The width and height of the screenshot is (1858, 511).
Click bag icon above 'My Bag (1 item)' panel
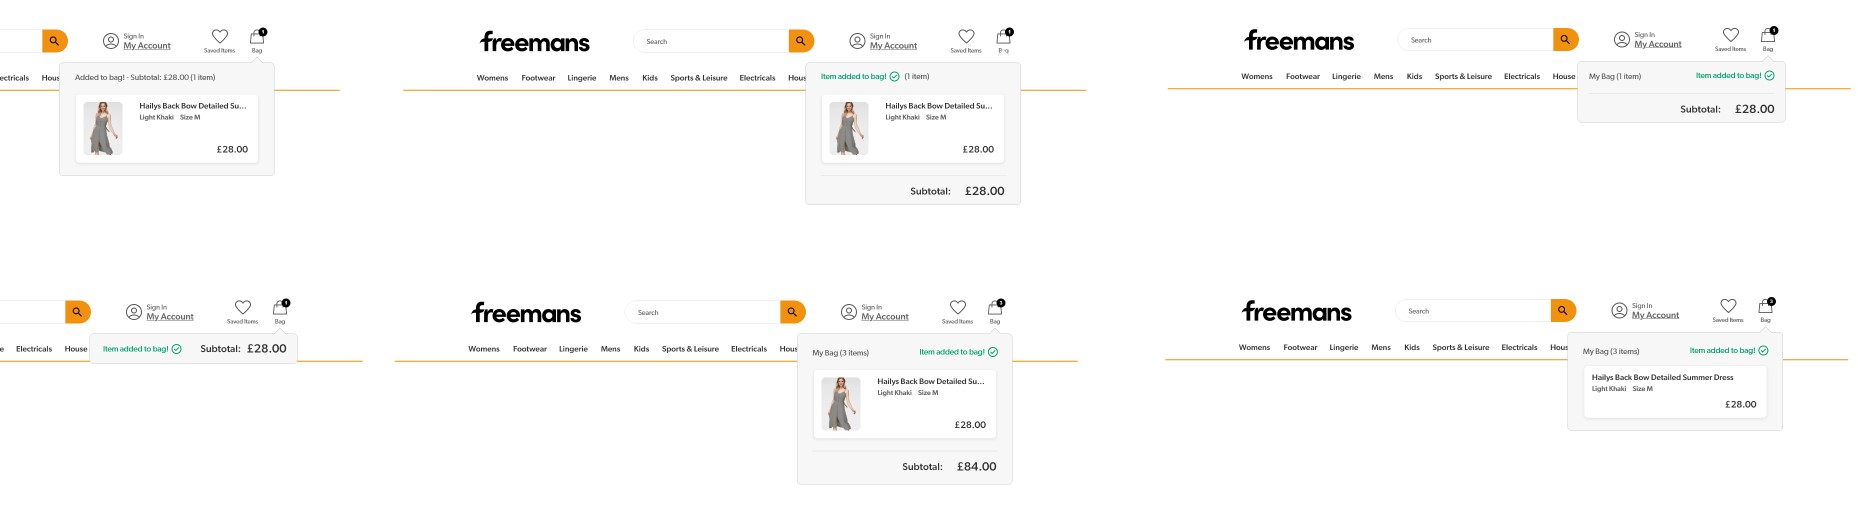click(1767, 36)
